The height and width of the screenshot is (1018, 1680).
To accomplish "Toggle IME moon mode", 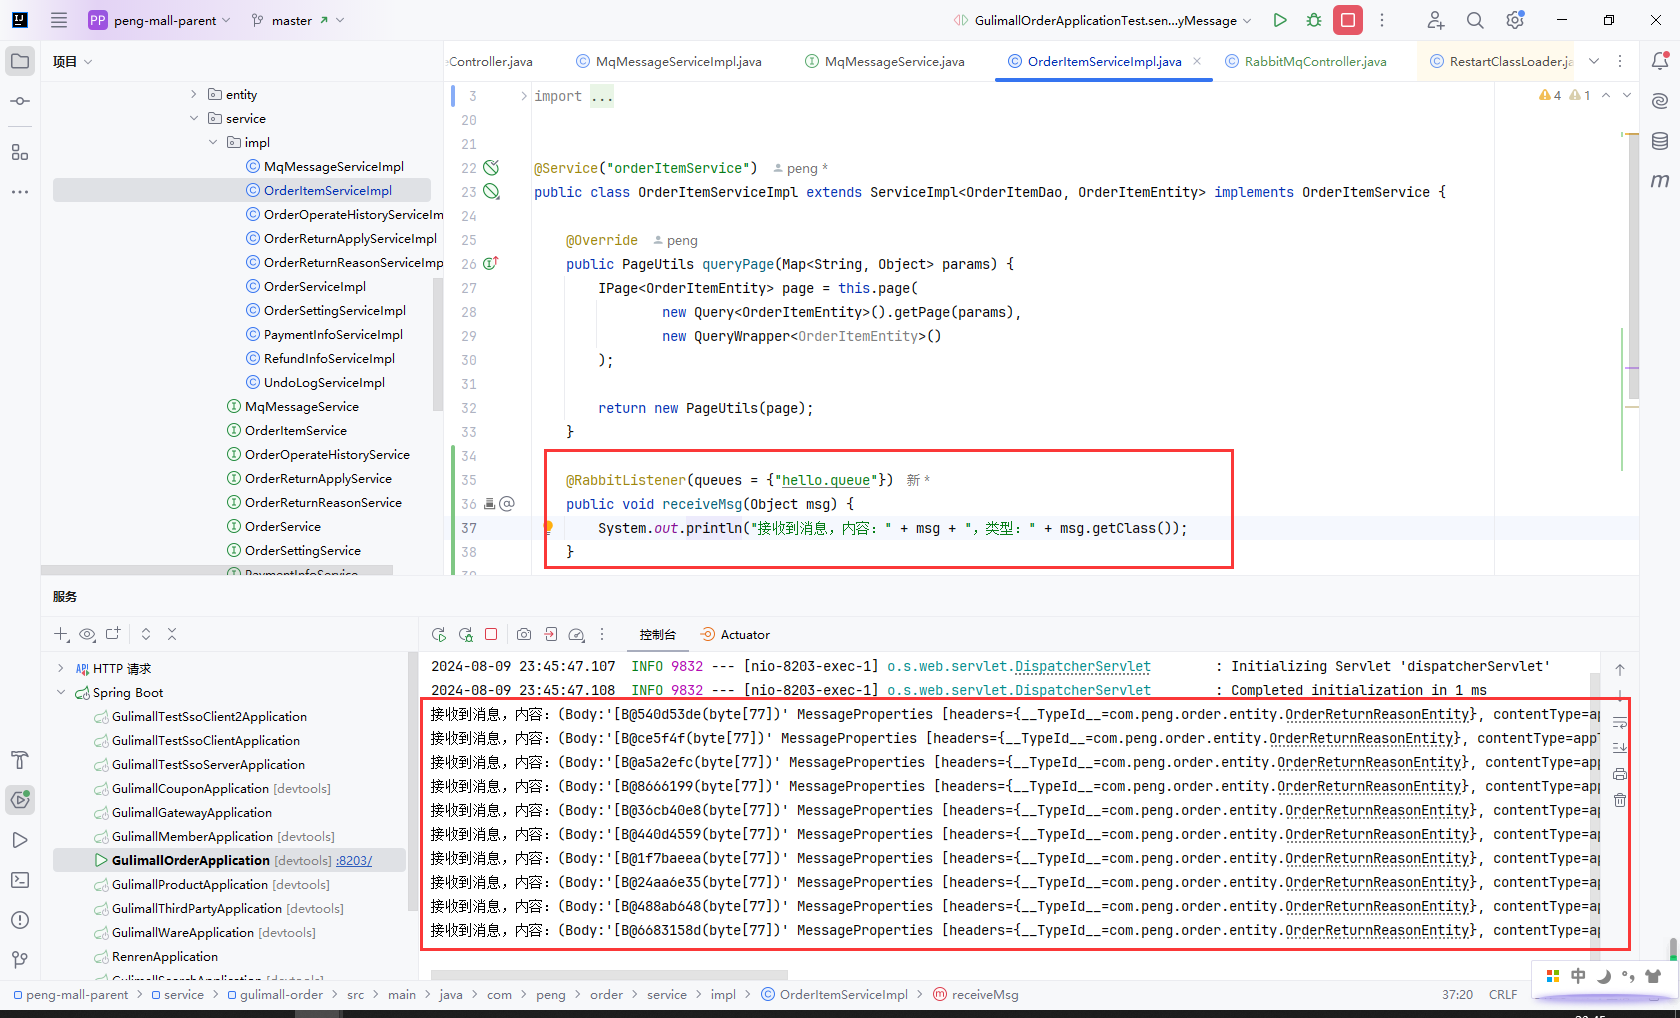I will 1604,976.
